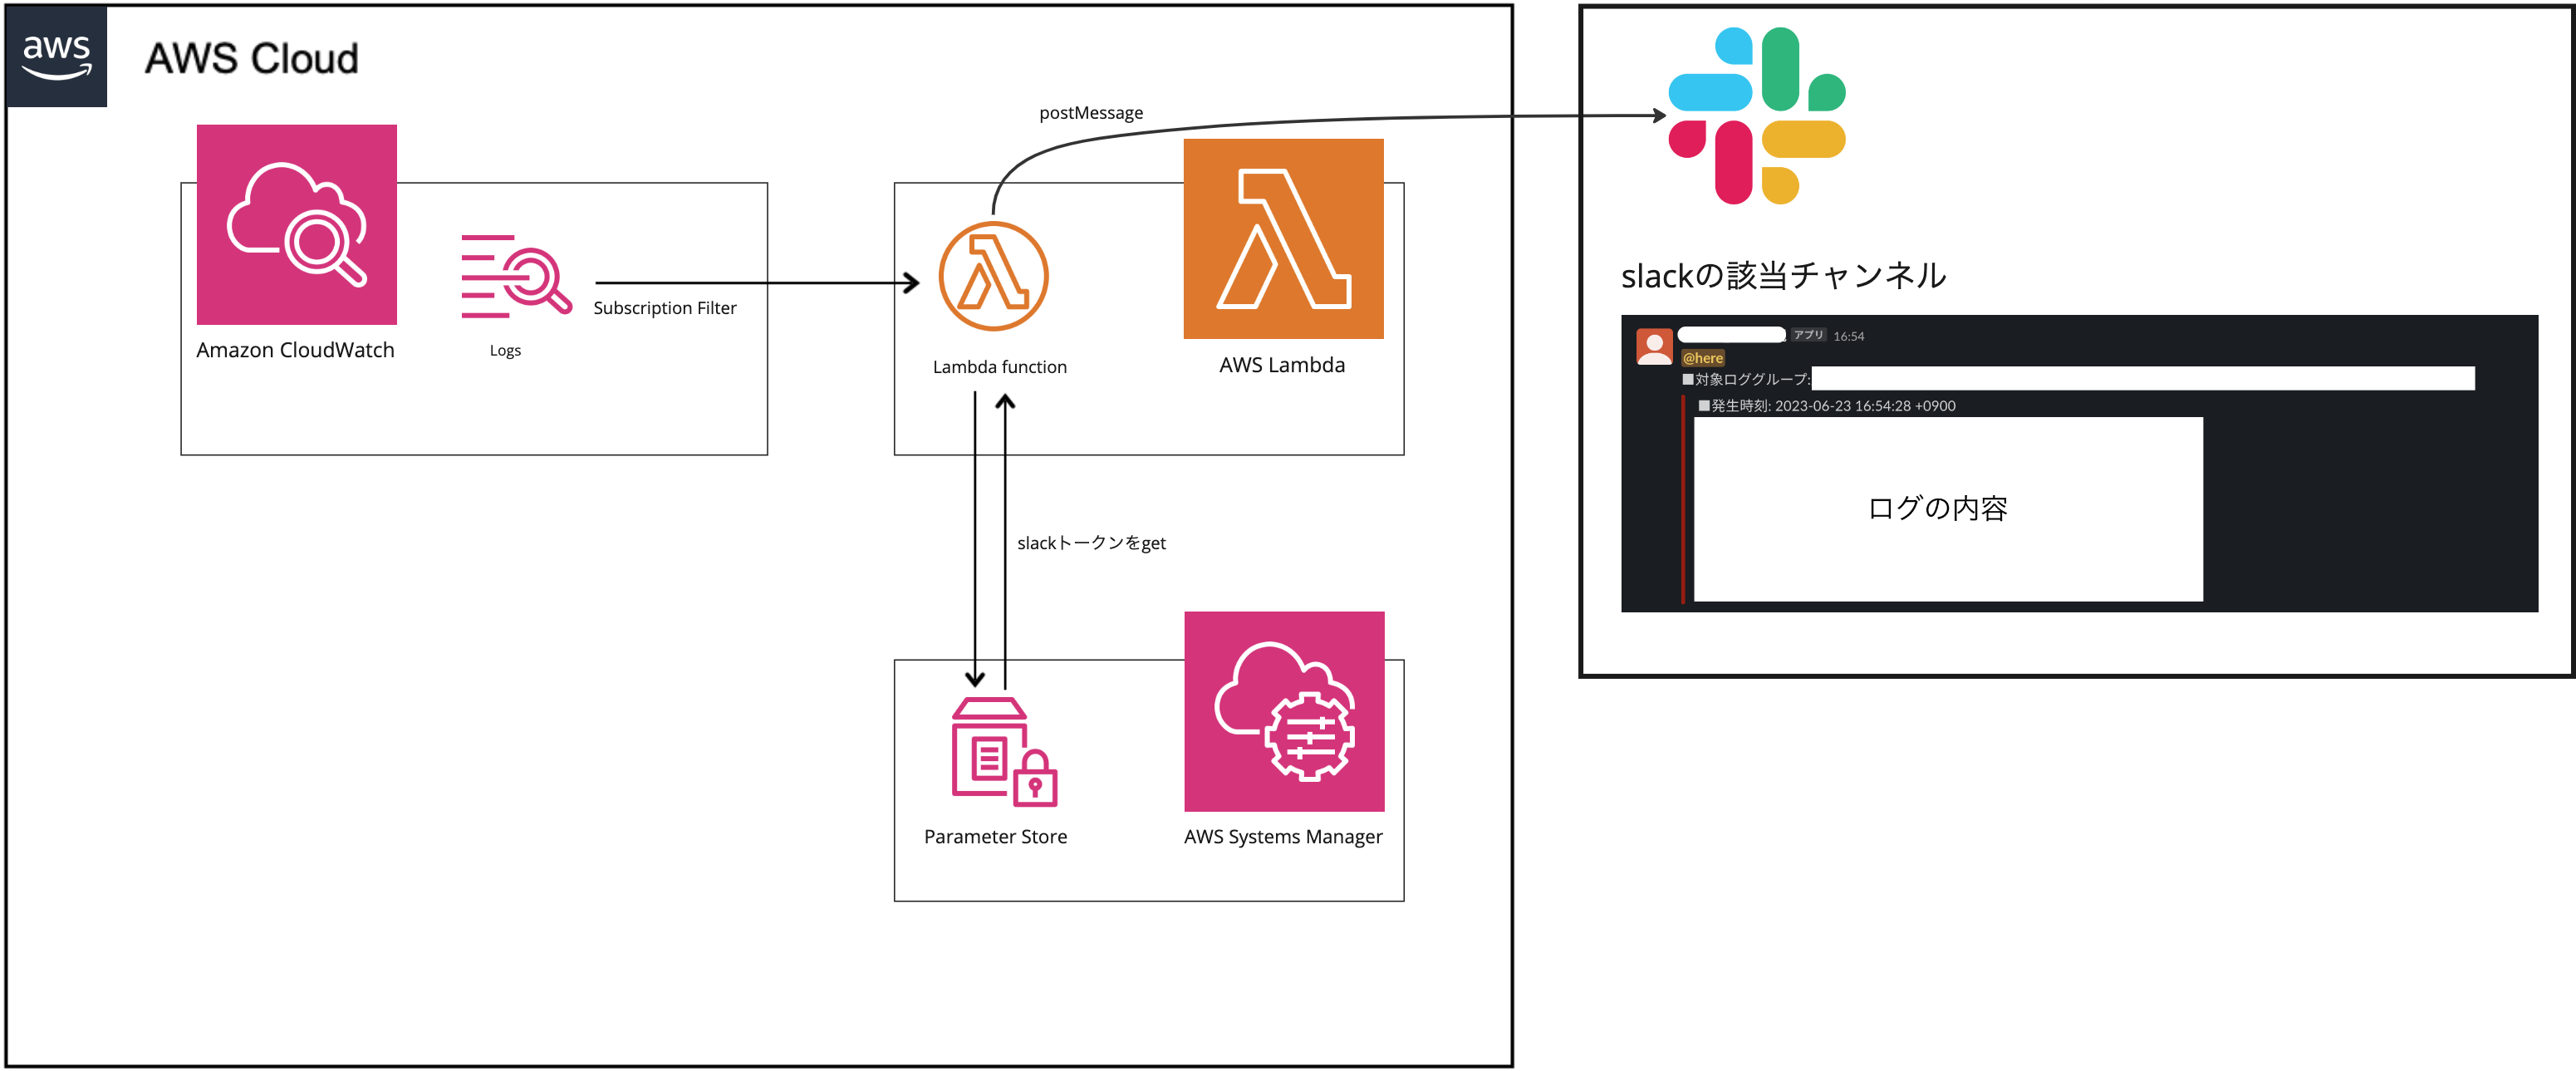Click the Slack message user avatar

[x=1654, y=346]
